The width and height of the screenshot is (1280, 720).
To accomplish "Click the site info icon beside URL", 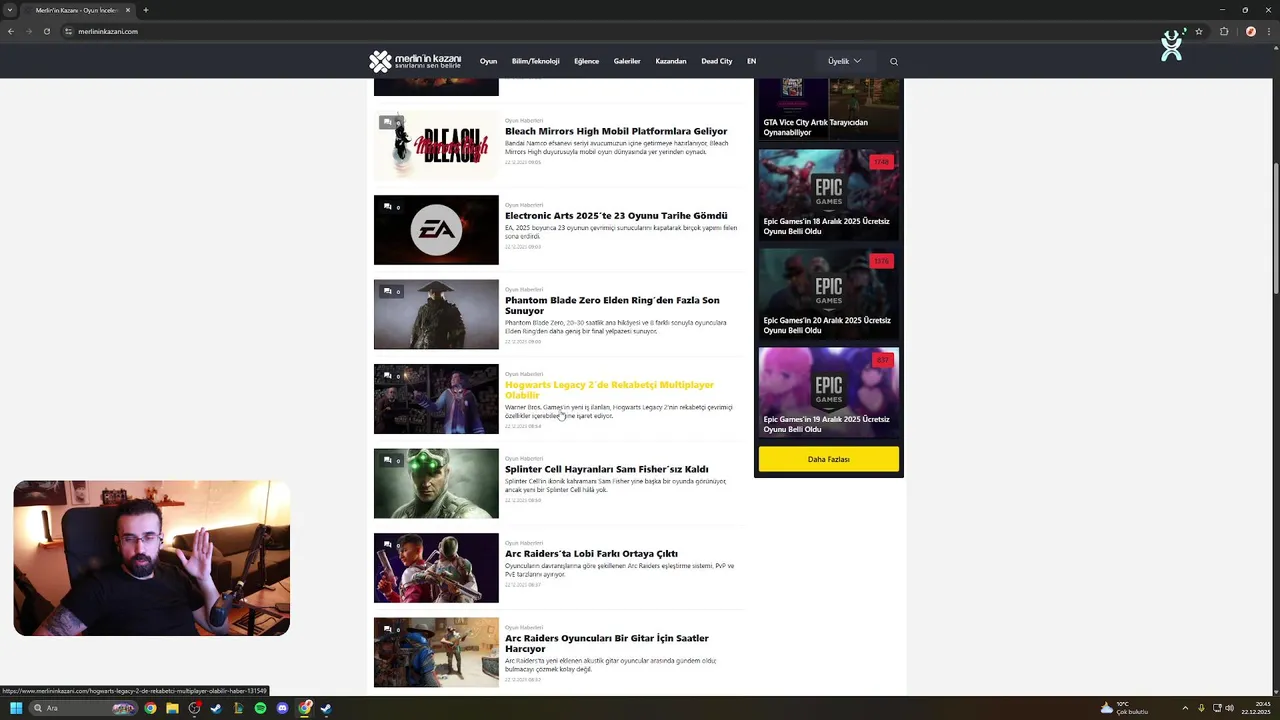I will point(69,31).
